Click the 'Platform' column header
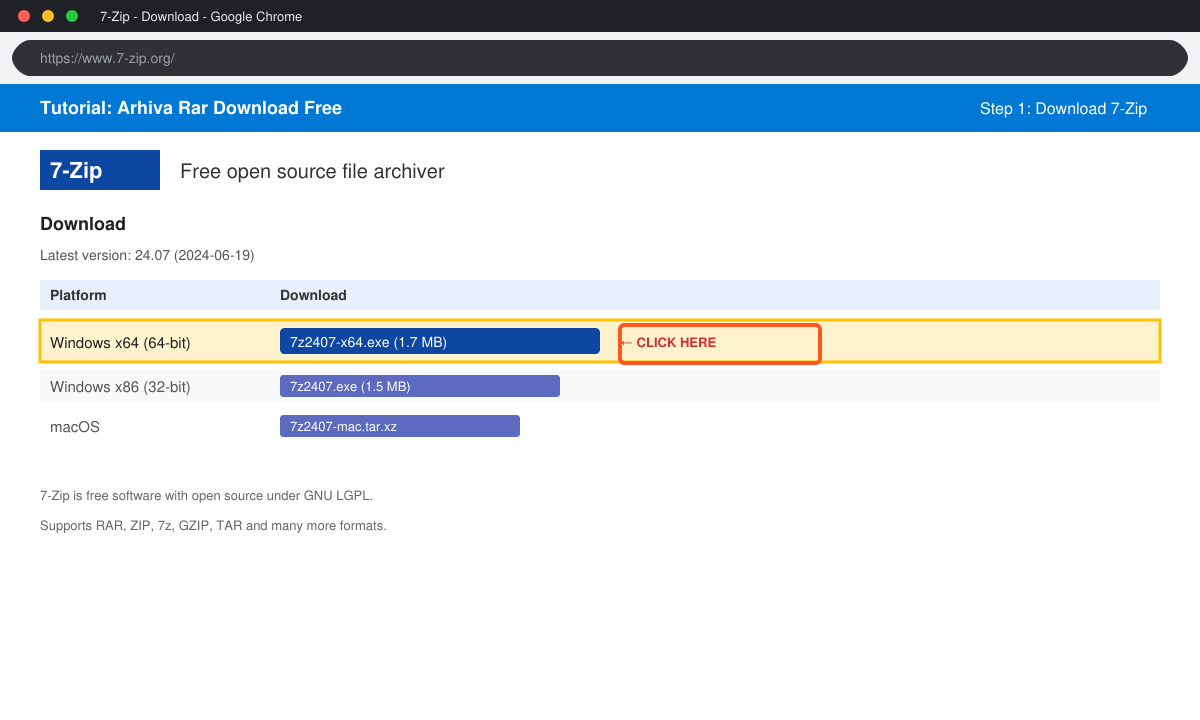The image size is (1200, 720). 78,295
